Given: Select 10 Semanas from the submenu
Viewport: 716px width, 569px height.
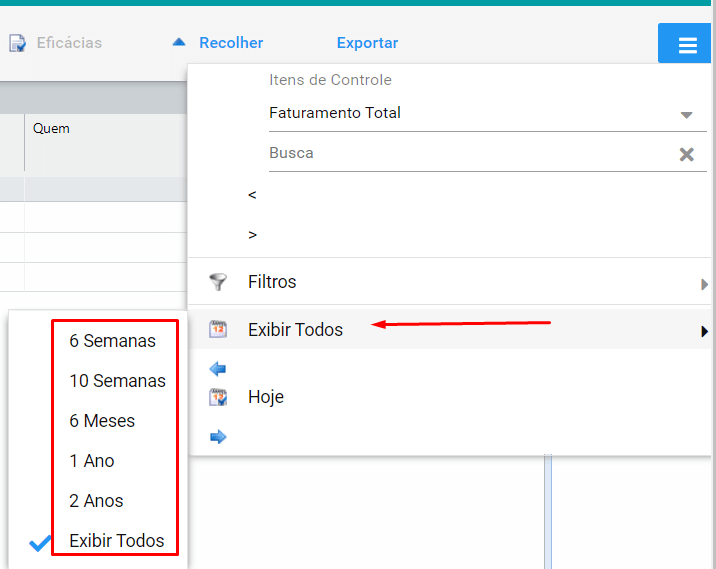Looking at the screenshot, I should pyautogui.click(x=117, y=381).
